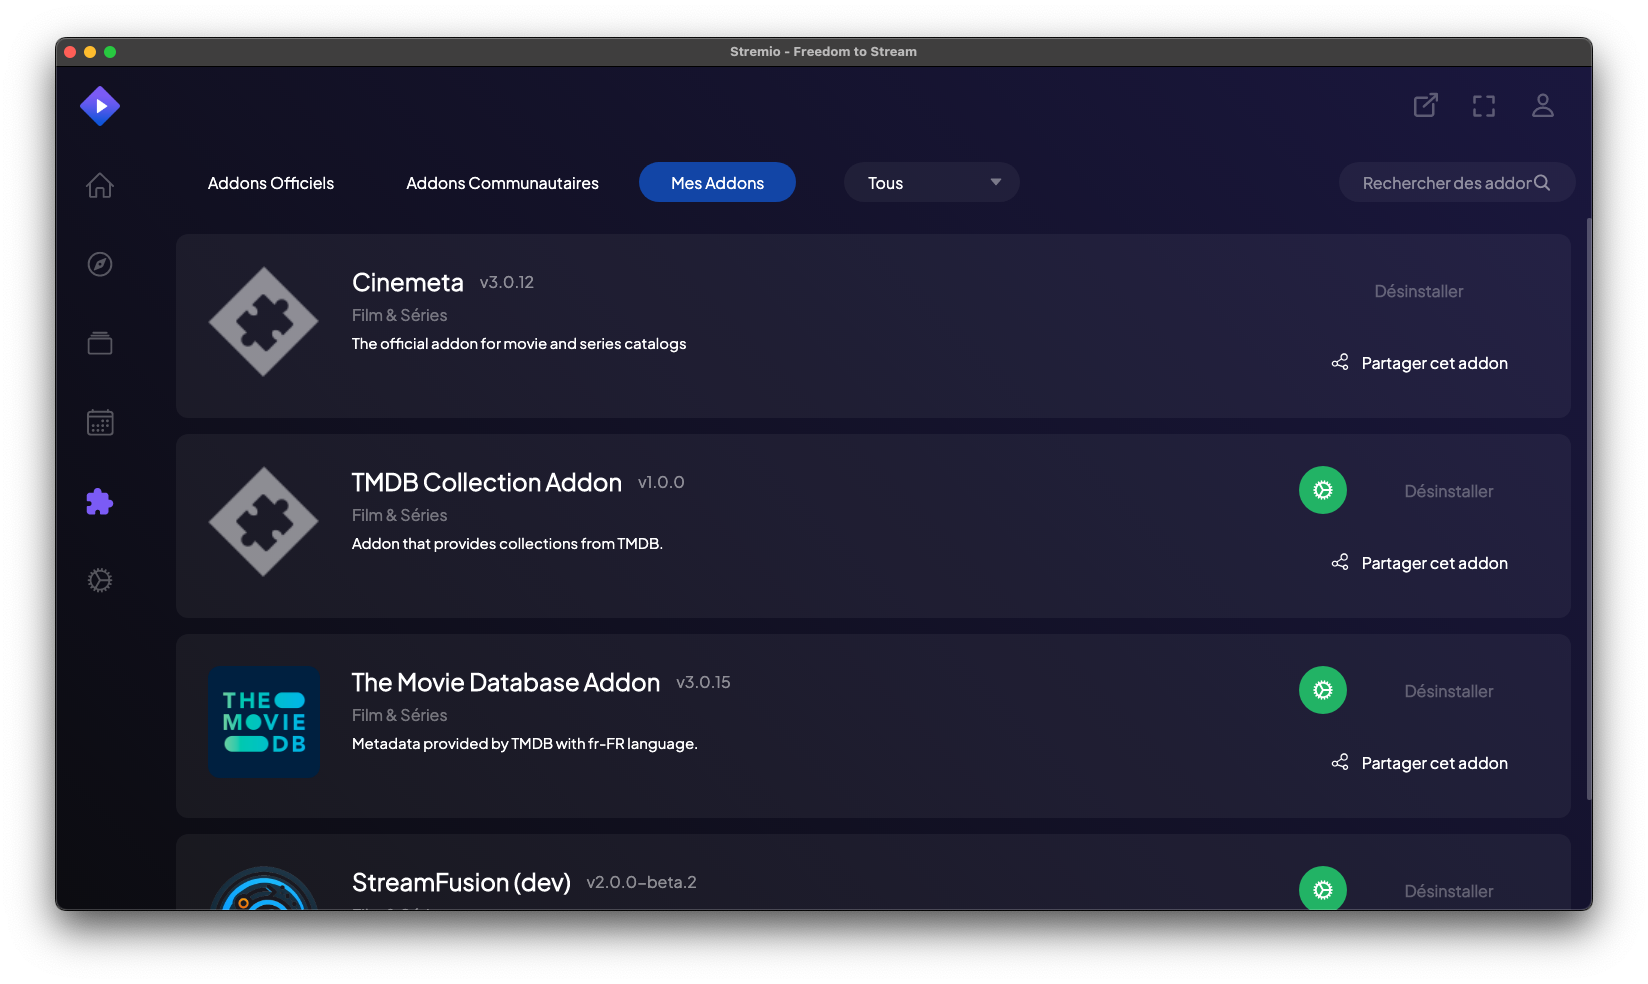Viewport: 1648px width, 984px height.
Task: Click the Stremio logo icon
Action: [x=100, y=106]
